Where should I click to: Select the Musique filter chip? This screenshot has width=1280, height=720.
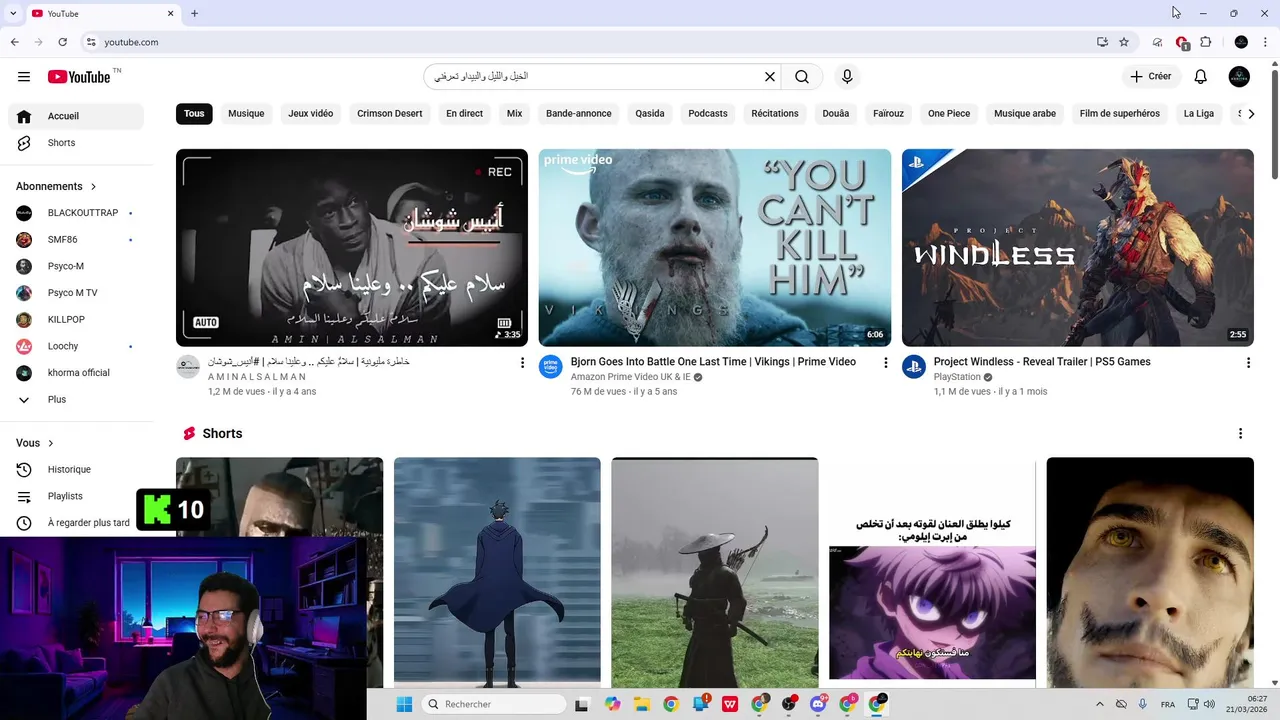click(x=246, y=114)
